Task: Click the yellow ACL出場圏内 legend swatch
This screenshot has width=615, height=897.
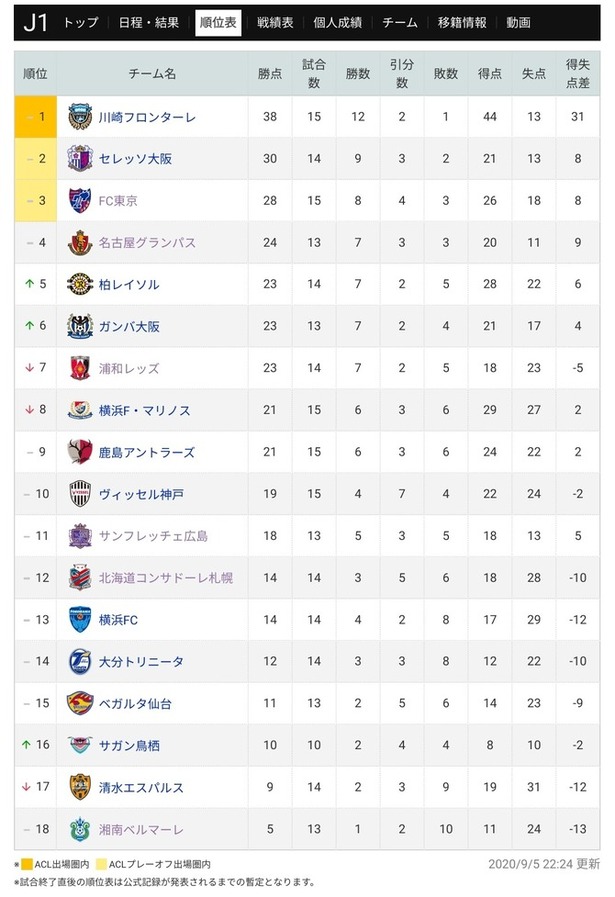Action: tap(27, 864)
